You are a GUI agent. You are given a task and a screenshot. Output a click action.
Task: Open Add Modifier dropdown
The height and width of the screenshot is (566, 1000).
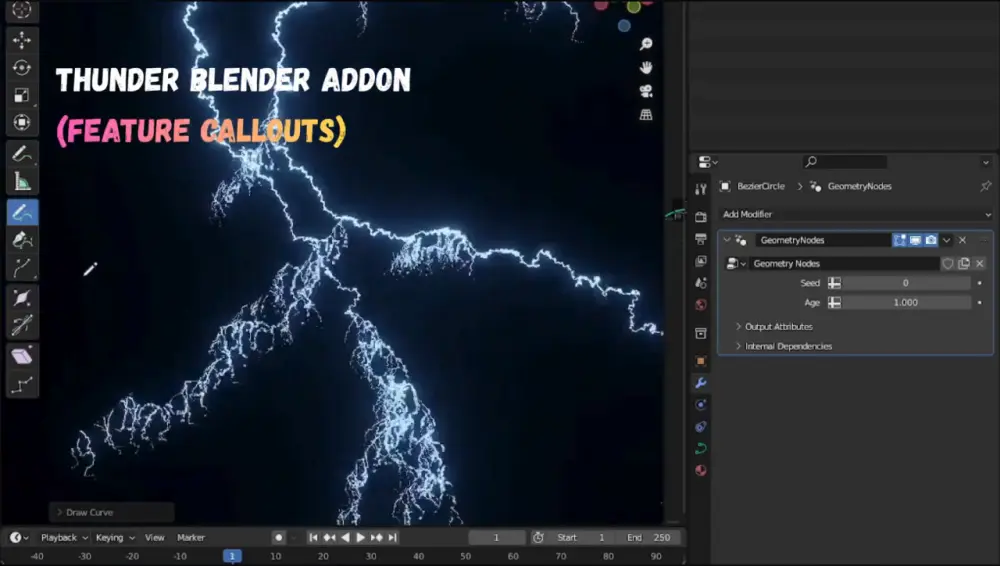pyautogui.click(x=856, y=214)
